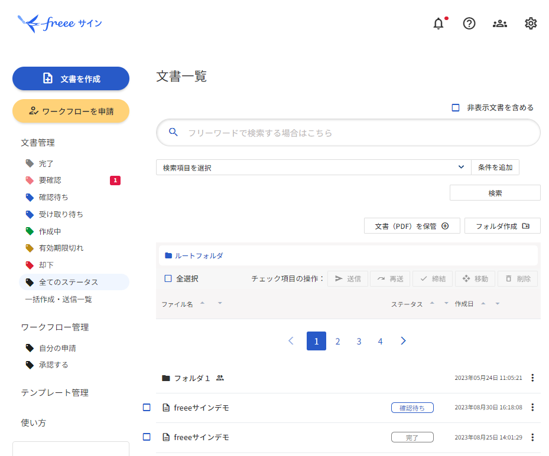
Task: Open the notifications bell icon
Action: [x=438, y=23]
